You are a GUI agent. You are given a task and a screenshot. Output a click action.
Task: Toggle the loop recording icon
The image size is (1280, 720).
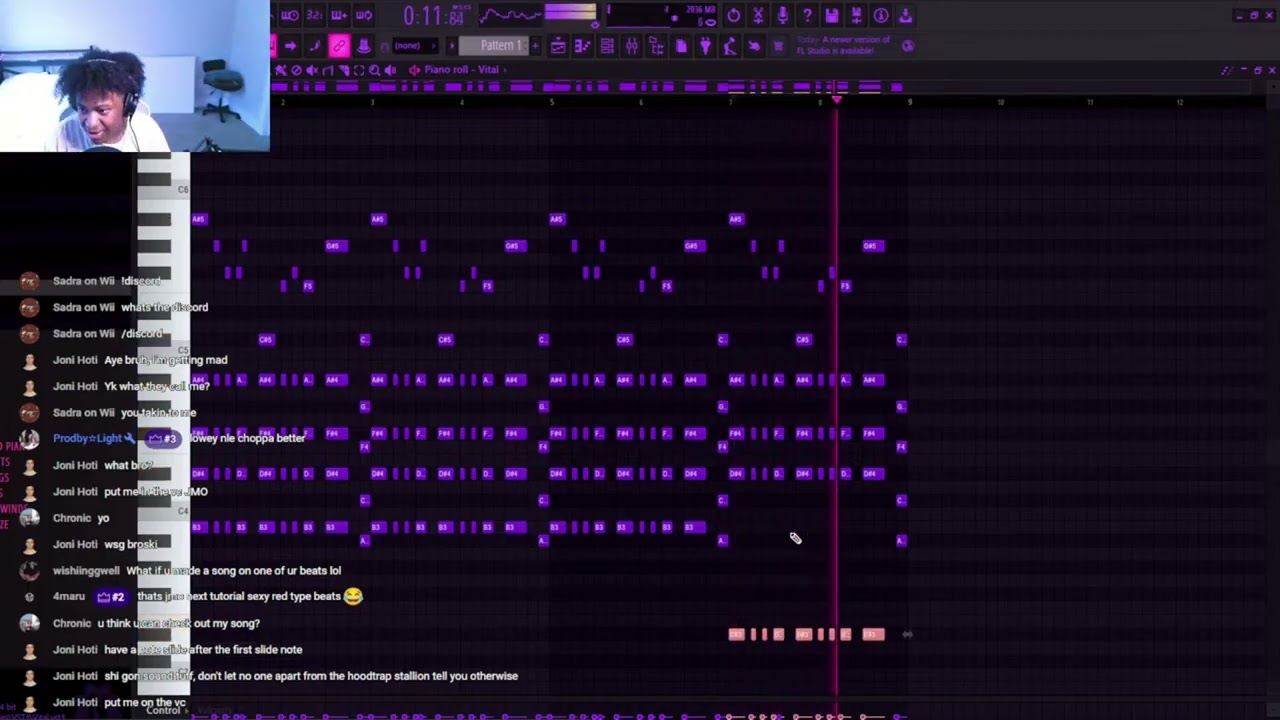[x=364, y=15]
